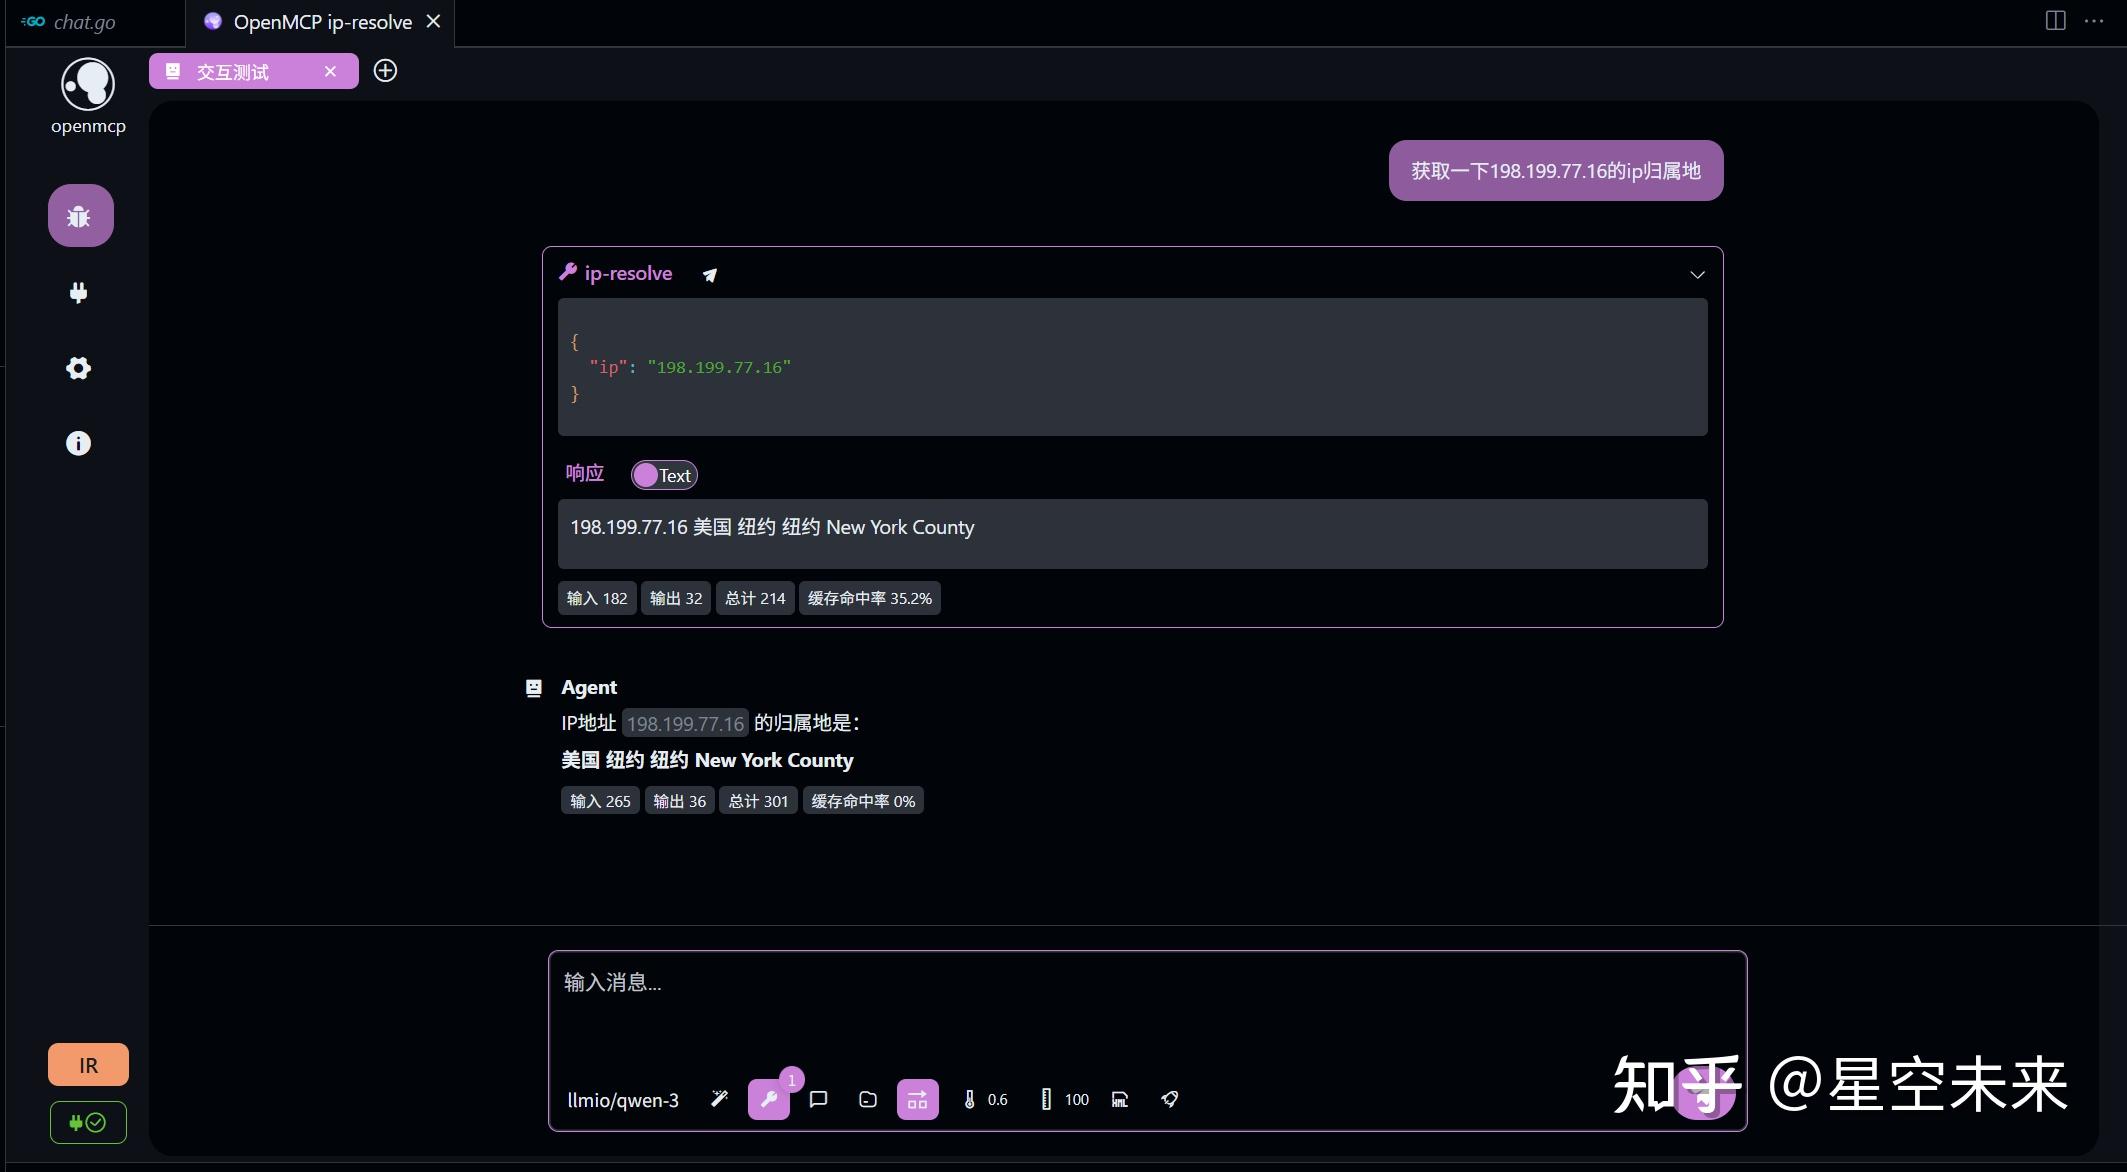This screenshot has height=1172, width=2127.
Task: Click the green connection status indicator bottom-left
Action: point(87,1122)
